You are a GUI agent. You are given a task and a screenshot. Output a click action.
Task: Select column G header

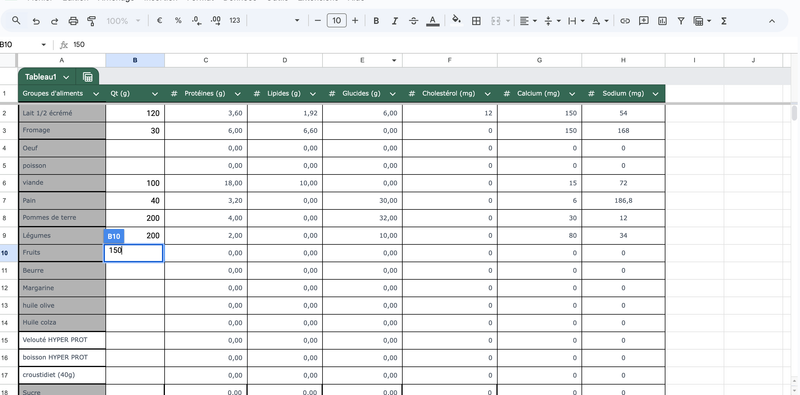[539, 60]
